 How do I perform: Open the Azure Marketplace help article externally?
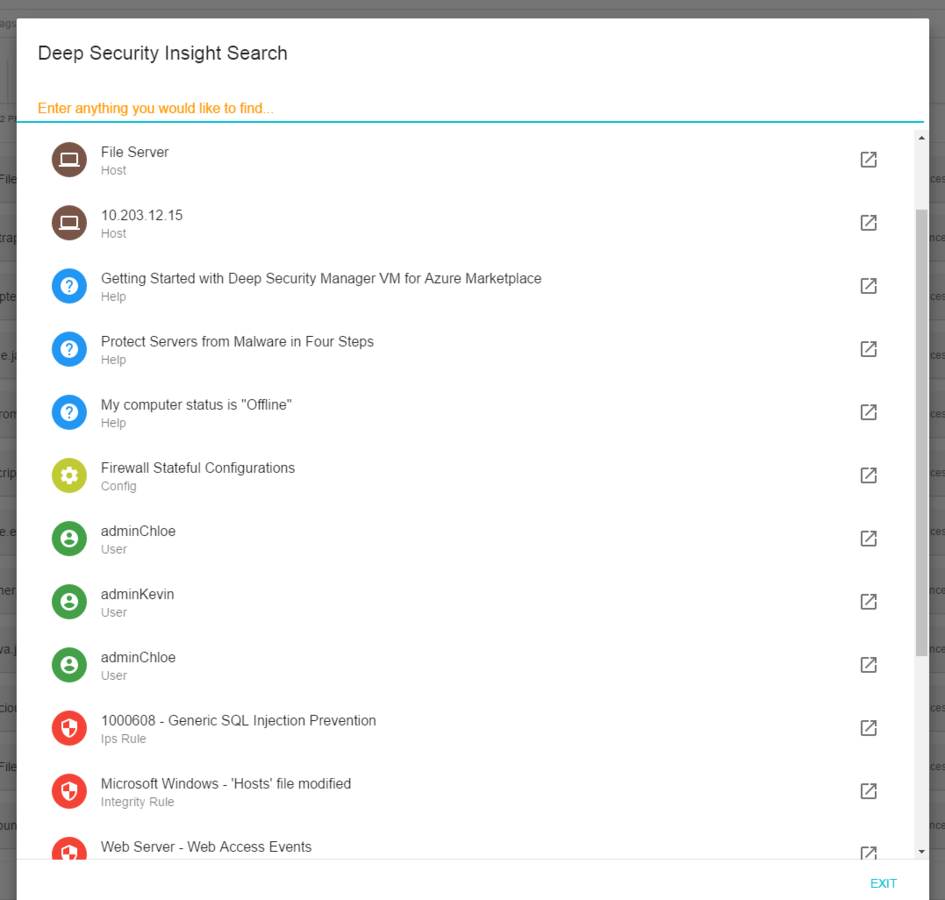pyautogui.click(x=868, y=286)
